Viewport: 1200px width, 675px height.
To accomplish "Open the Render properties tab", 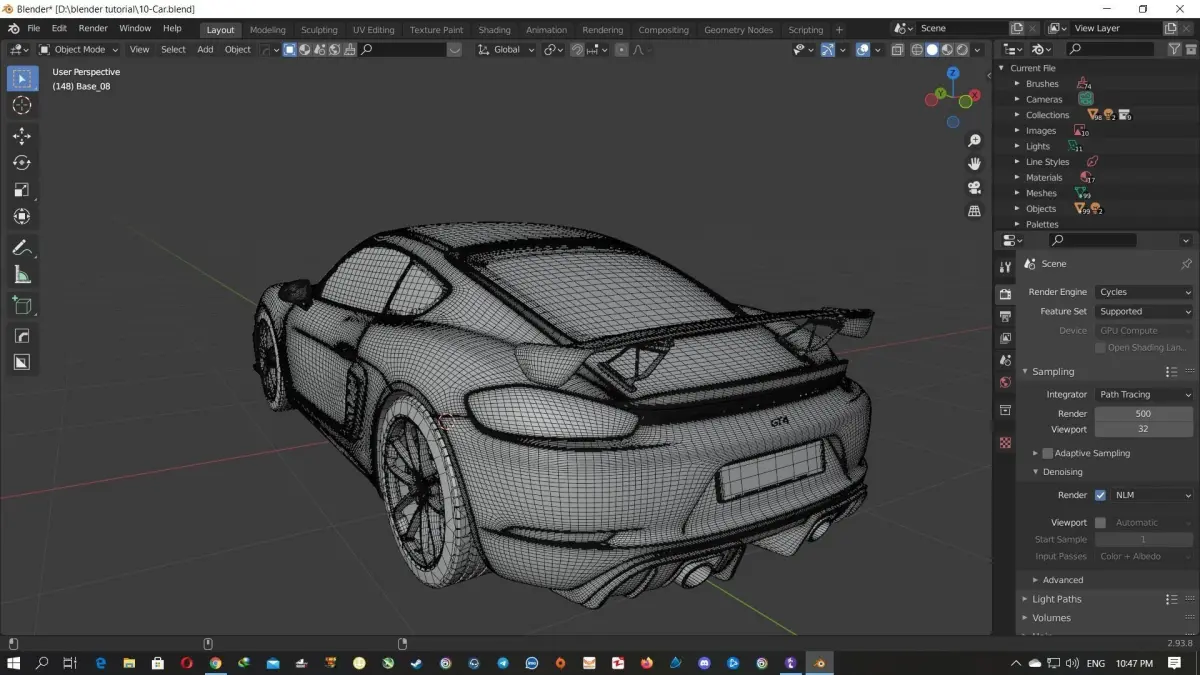I will click(x=1005, y=294).
